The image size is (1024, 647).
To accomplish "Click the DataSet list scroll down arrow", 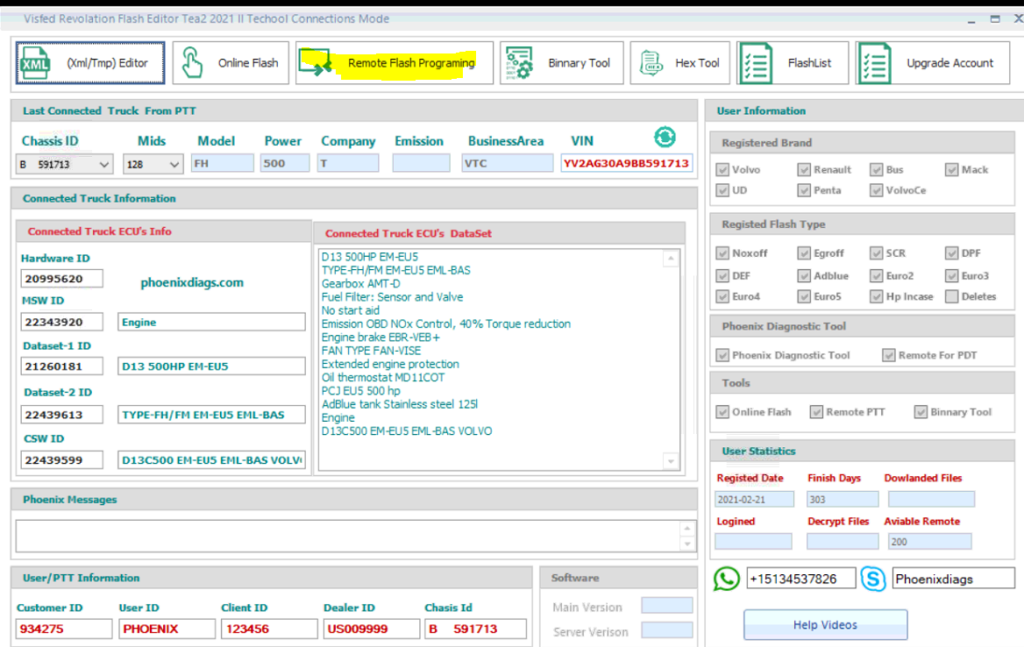I will coord(671,462).
